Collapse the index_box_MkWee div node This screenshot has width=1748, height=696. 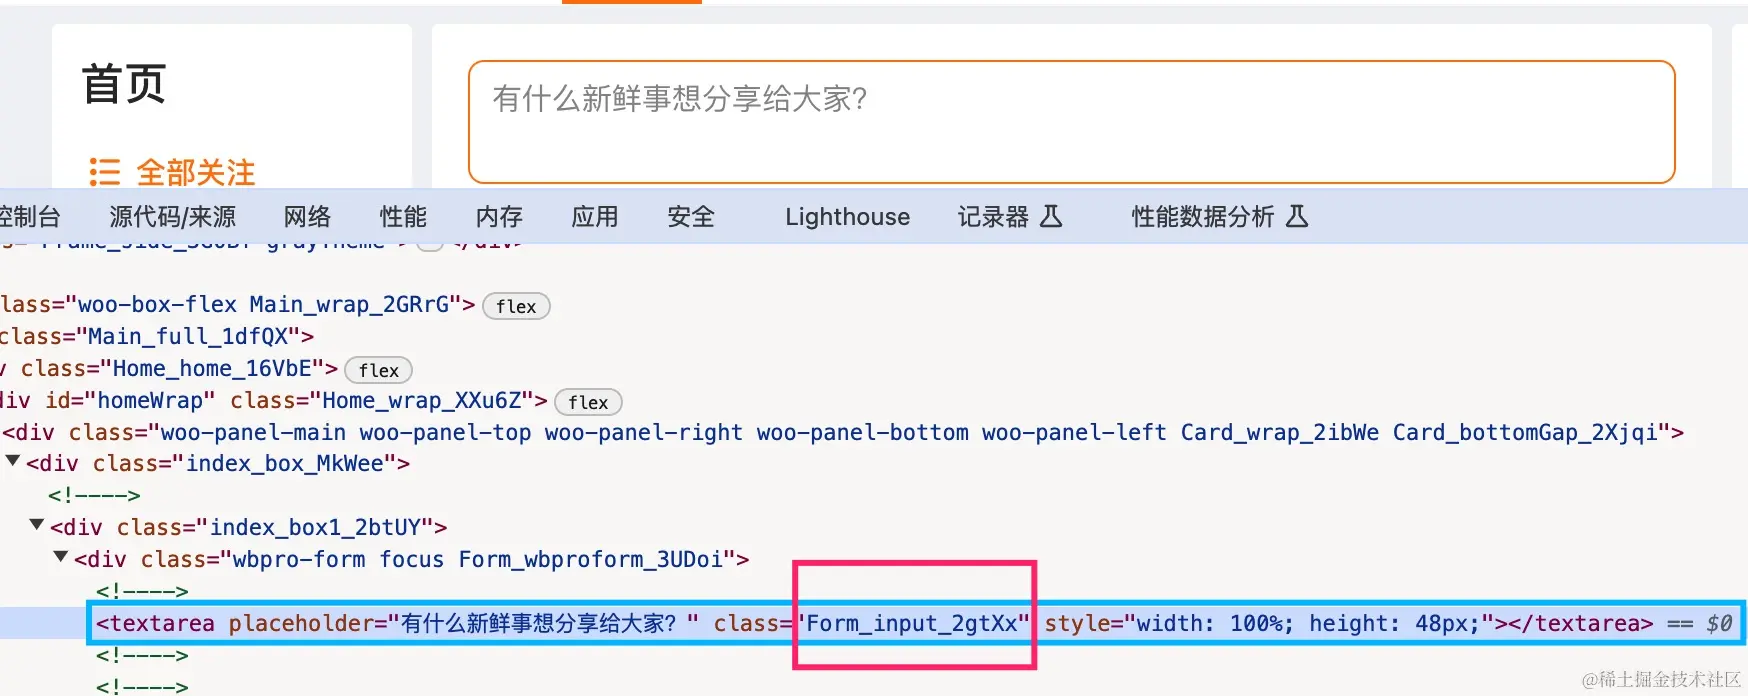click(13, 461)
